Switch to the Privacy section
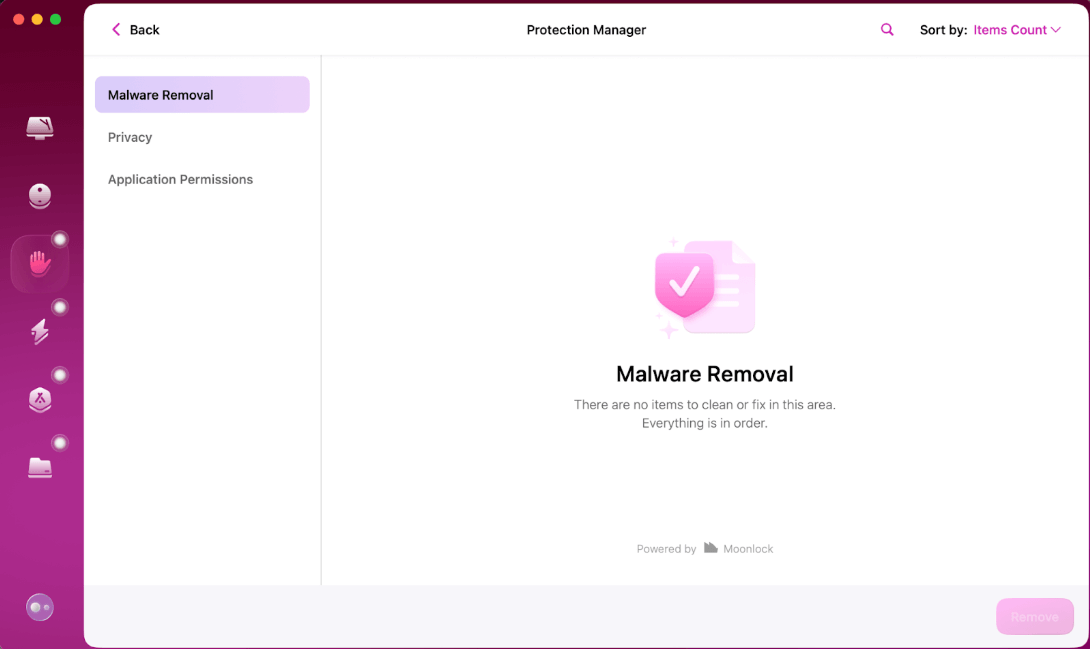Viewport: 1090px width, 650px height. pyautogui.click(x=130, y=137)
